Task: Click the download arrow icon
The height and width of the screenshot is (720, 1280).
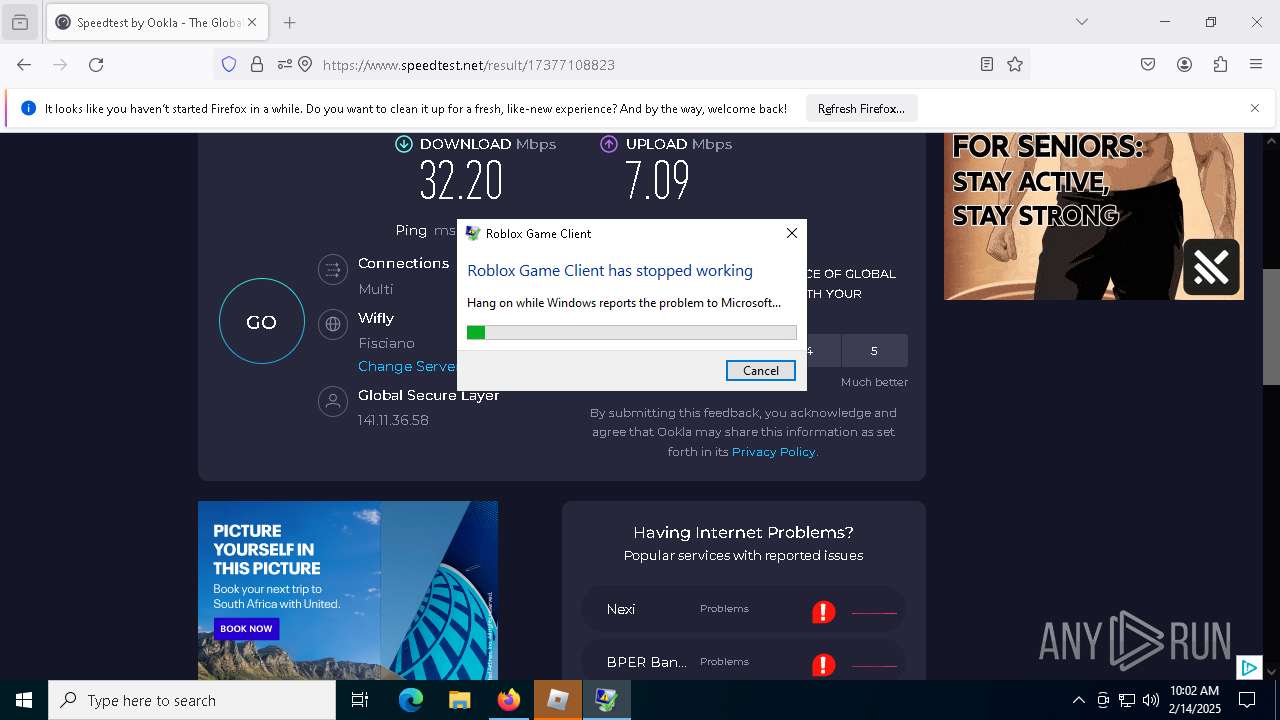Action: tap(404, 144)
